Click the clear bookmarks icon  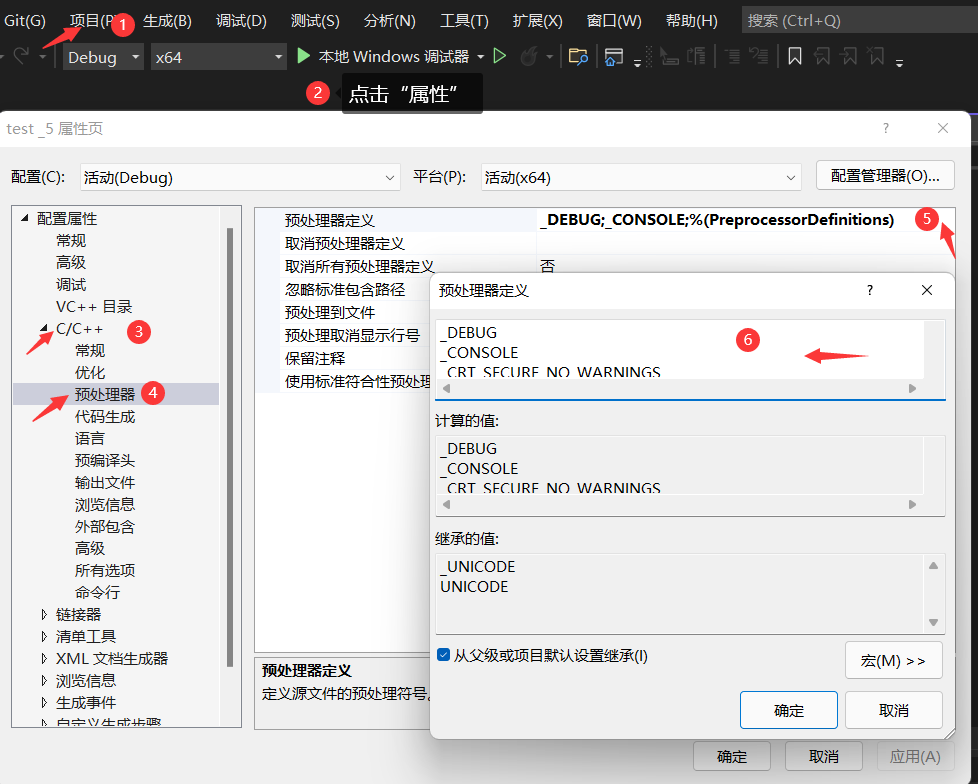[x=876, y=57]
